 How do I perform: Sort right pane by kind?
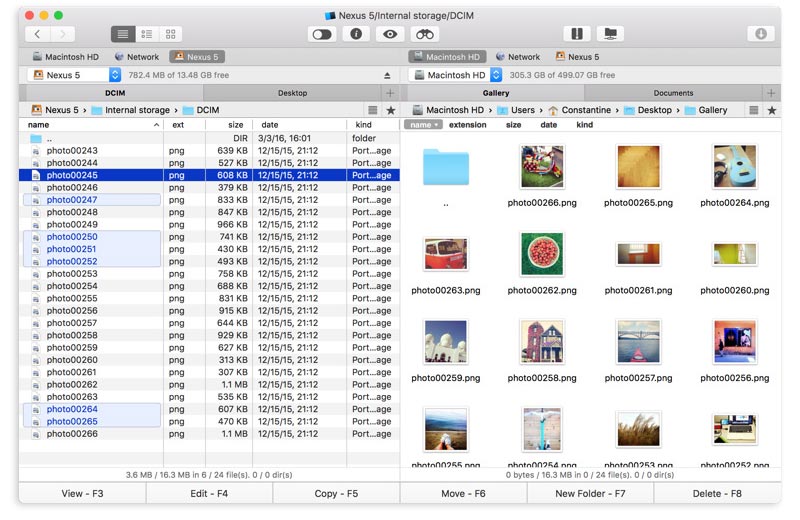tap(584, 125)
